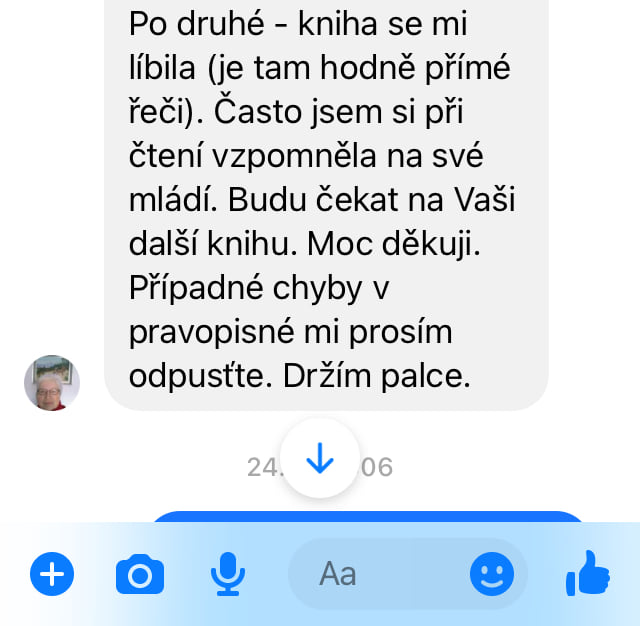Click the line "Po druhé - kniha se mi"
This screenshot has height=626, width=640.
pyautogui.click(x=298, y=24)
